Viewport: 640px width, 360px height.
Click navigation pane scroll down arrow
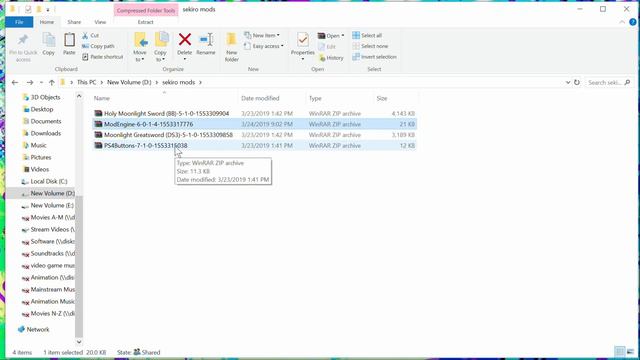click(79, 342)
